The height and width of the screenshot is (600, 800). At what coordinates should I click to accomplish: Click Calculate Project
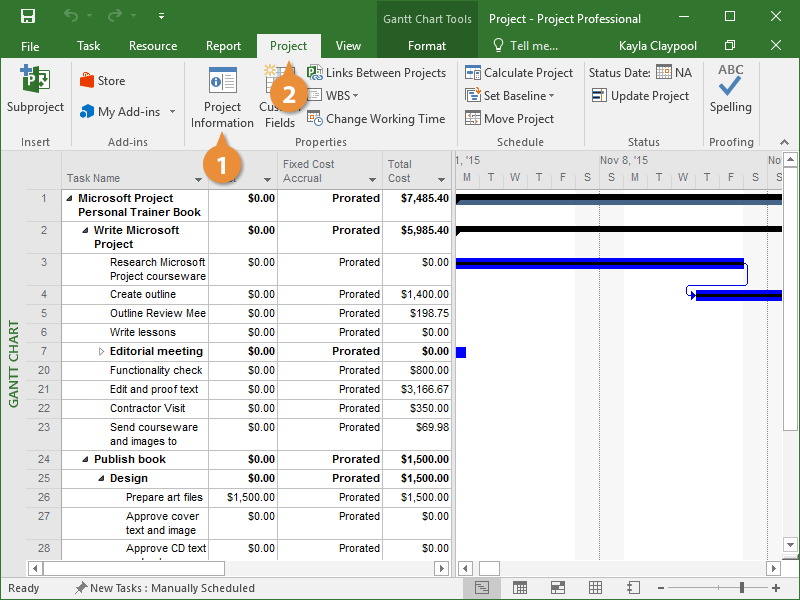click(x=518, y=73)
